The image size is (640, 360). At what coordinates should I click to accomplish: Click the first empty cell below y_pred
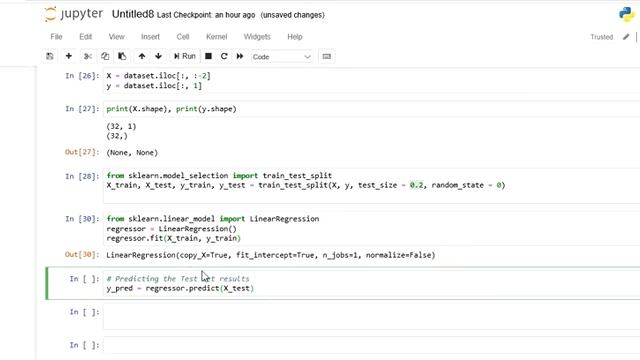pos(371,316)
